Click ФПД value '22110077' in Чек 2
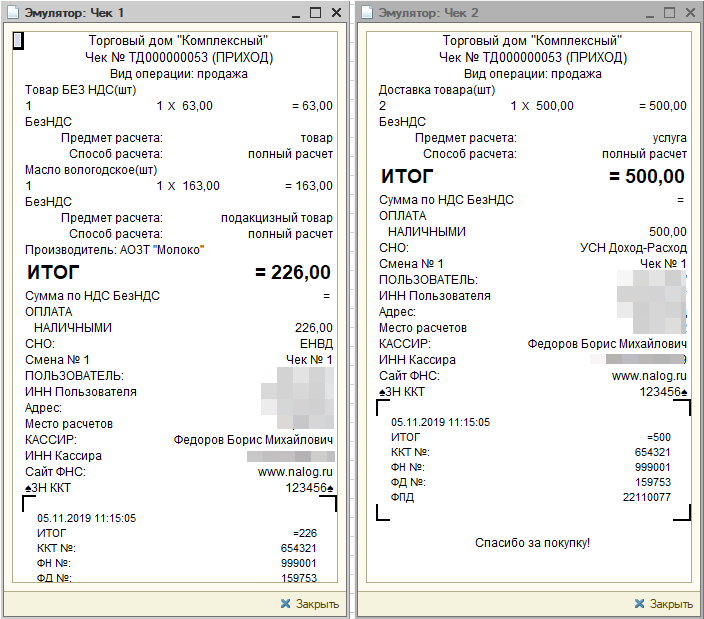This screenshot has width=704, height=619. point(647,497)
